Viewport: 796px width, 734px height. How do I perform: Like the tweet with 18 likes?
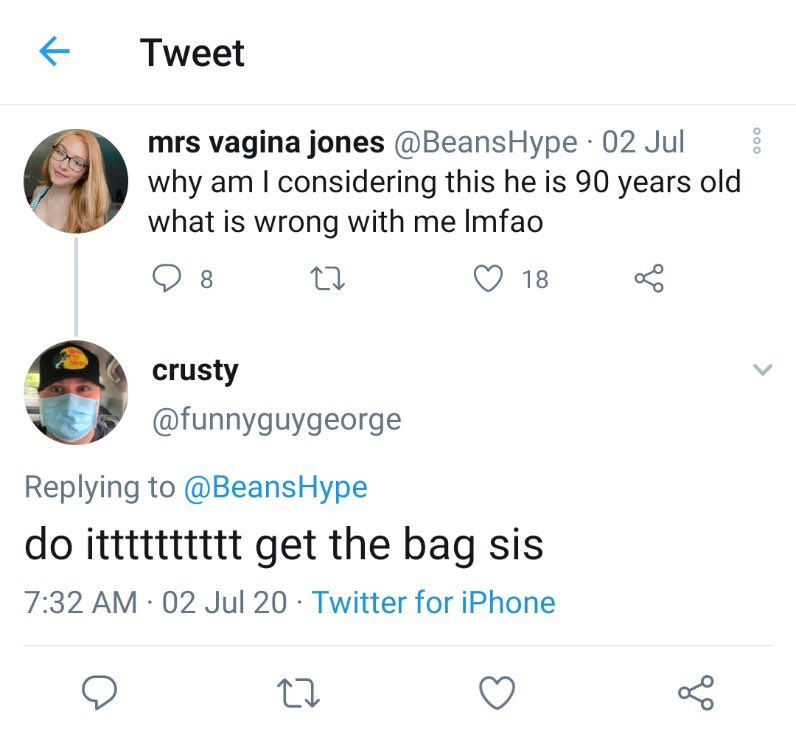tap(488, 279)
